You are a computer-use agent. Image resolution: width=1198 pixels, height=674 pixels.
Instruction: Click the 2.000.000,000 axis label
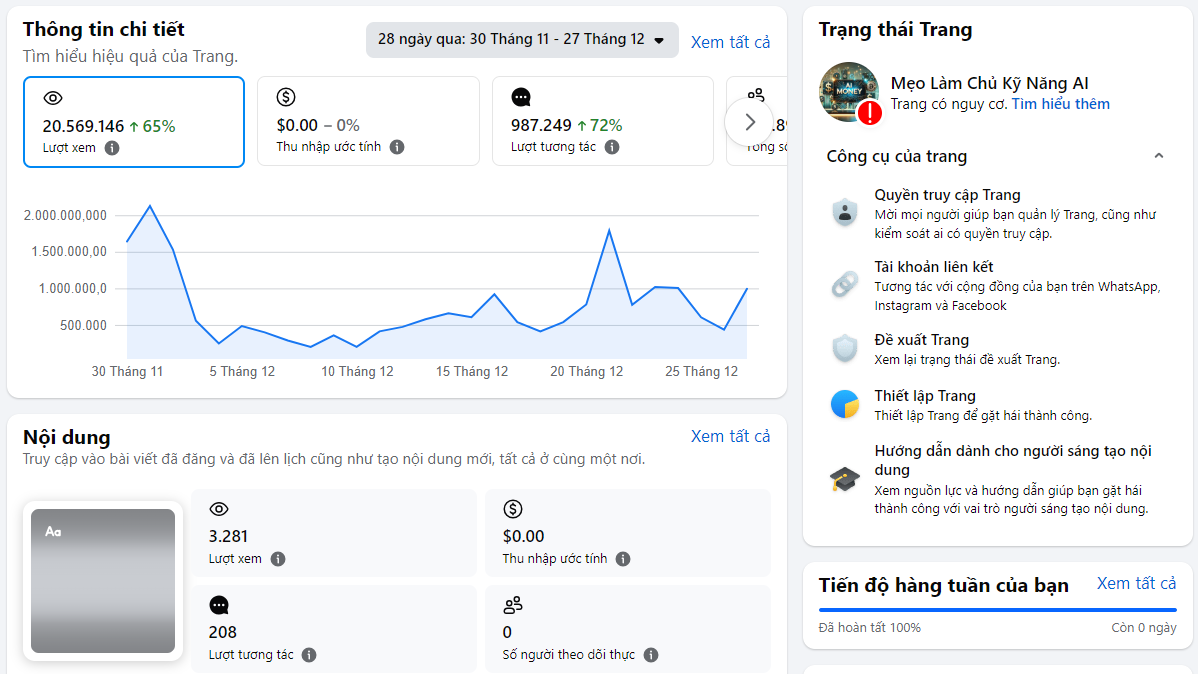point(65,215)
